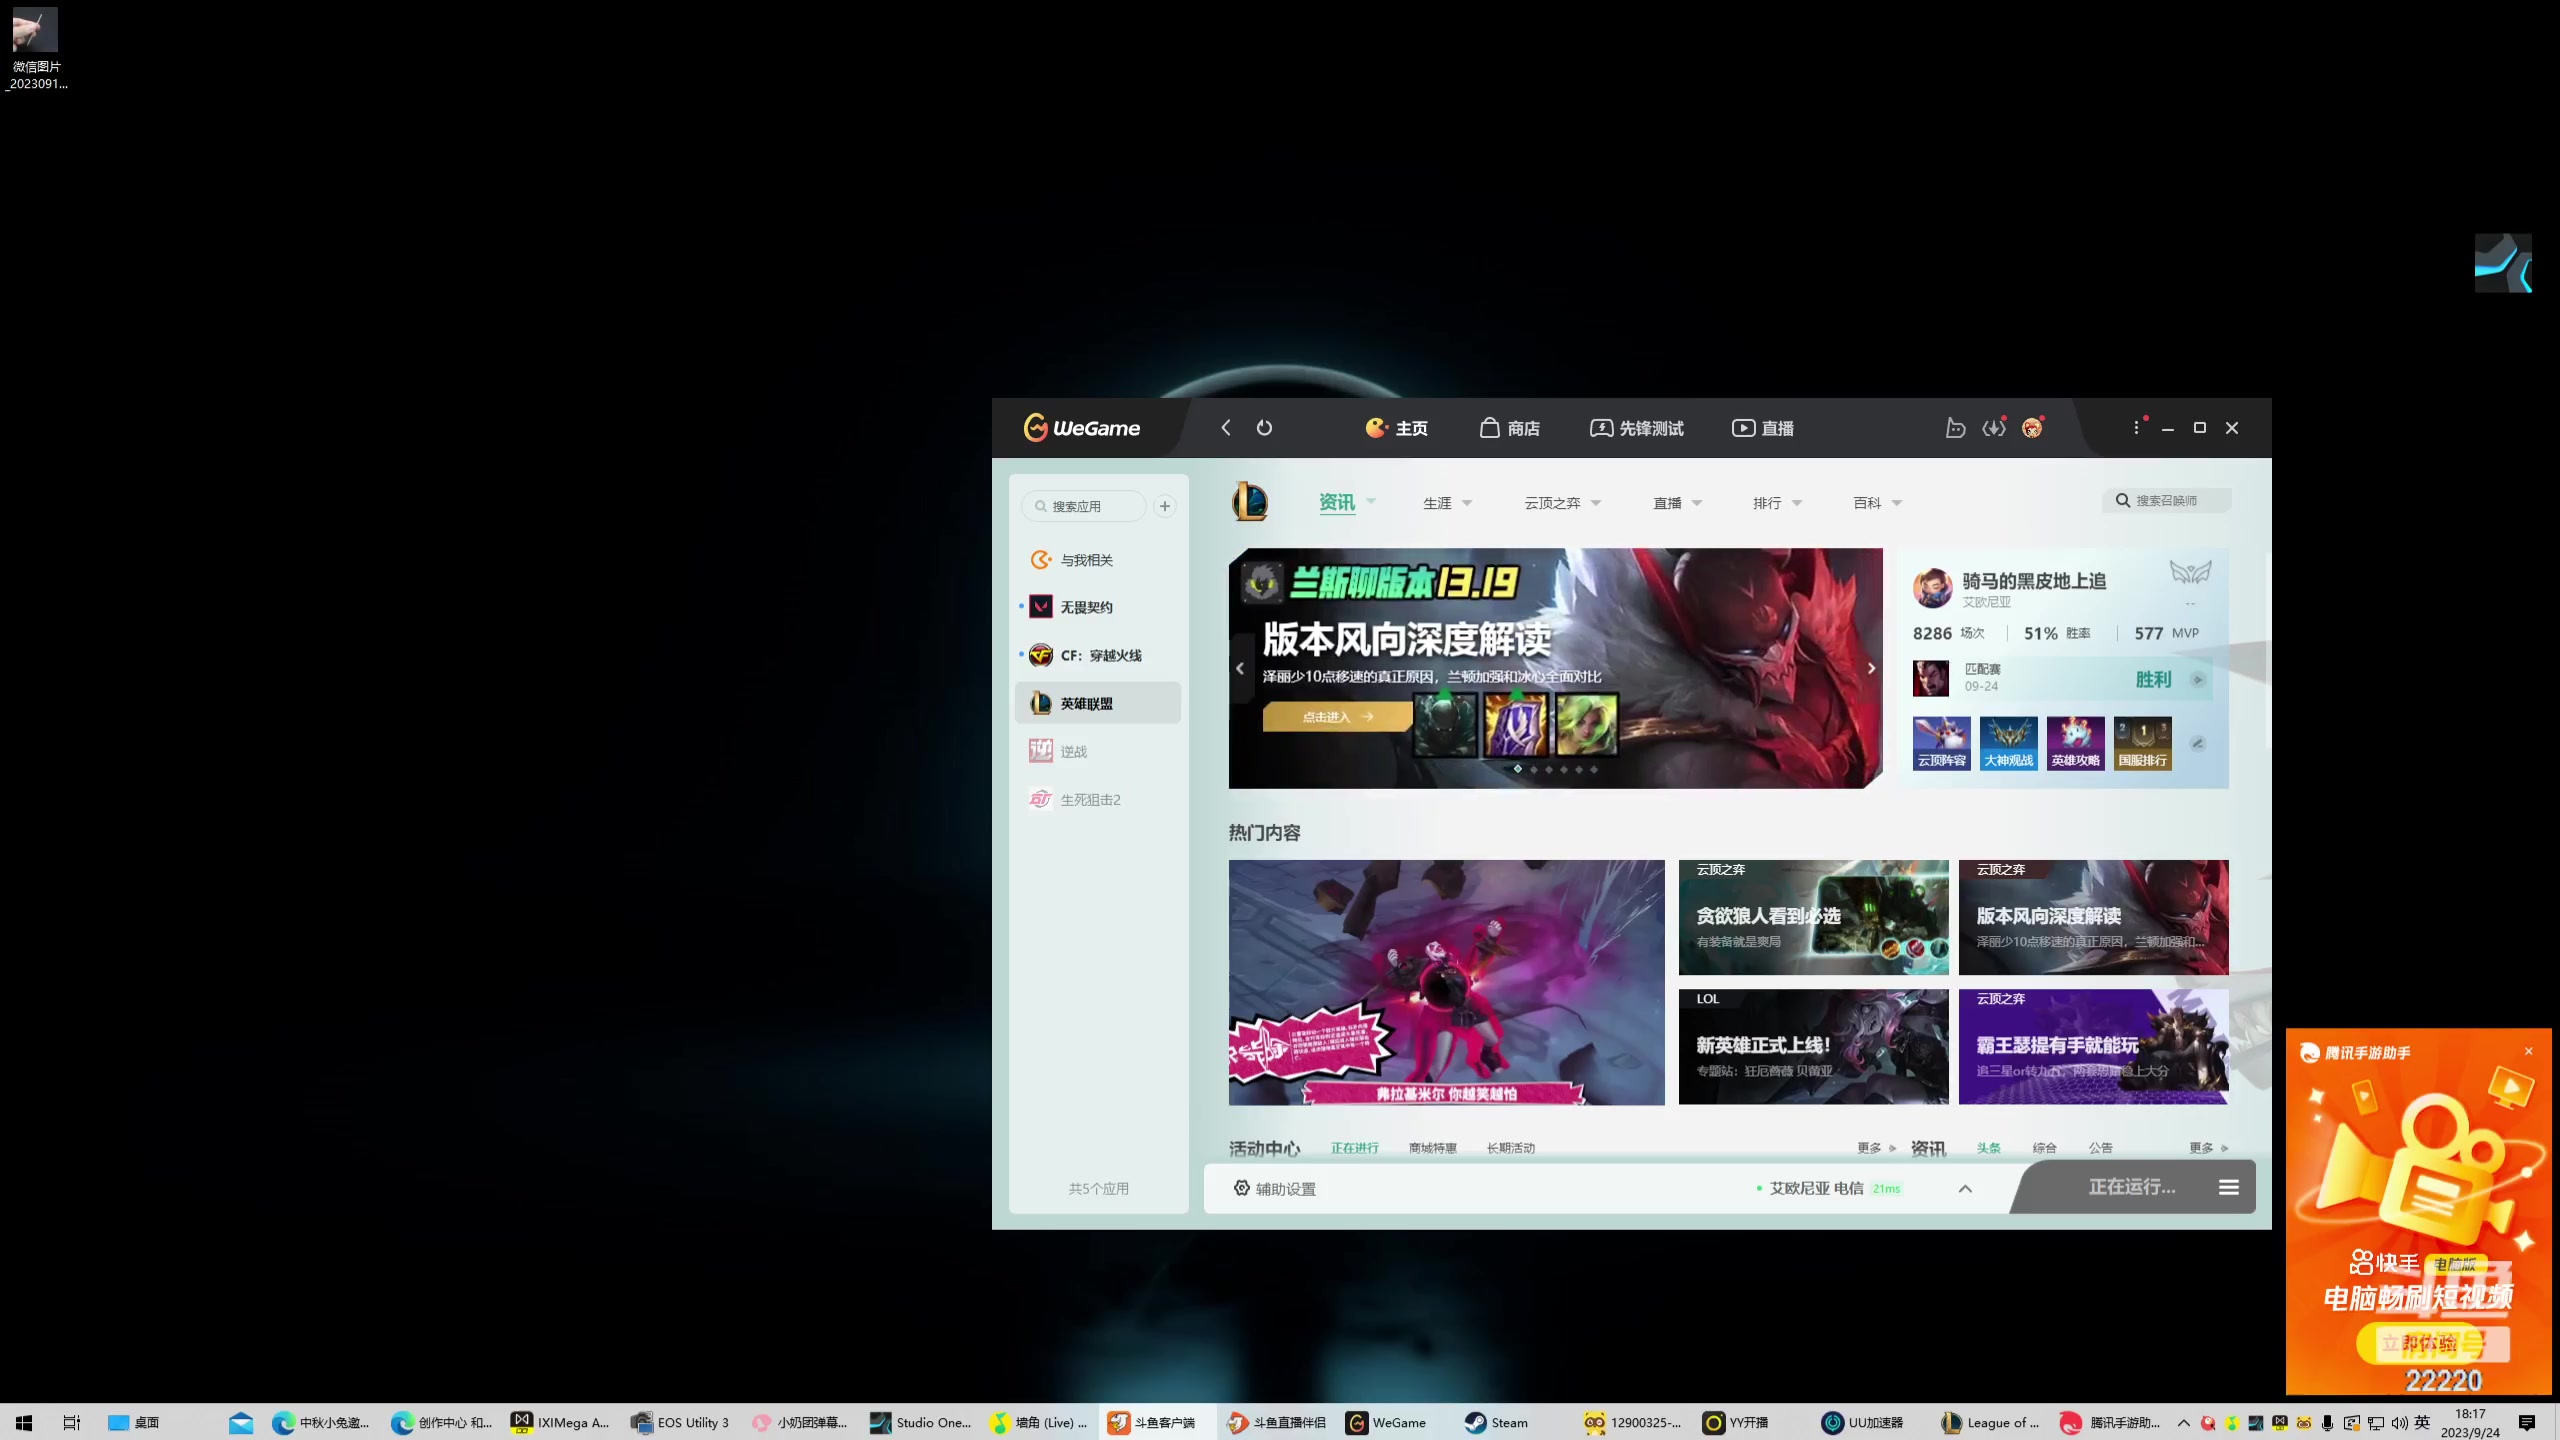Open Windows Start menu
This screenshot has height=1440, width=2560.
click(24, 1422)
